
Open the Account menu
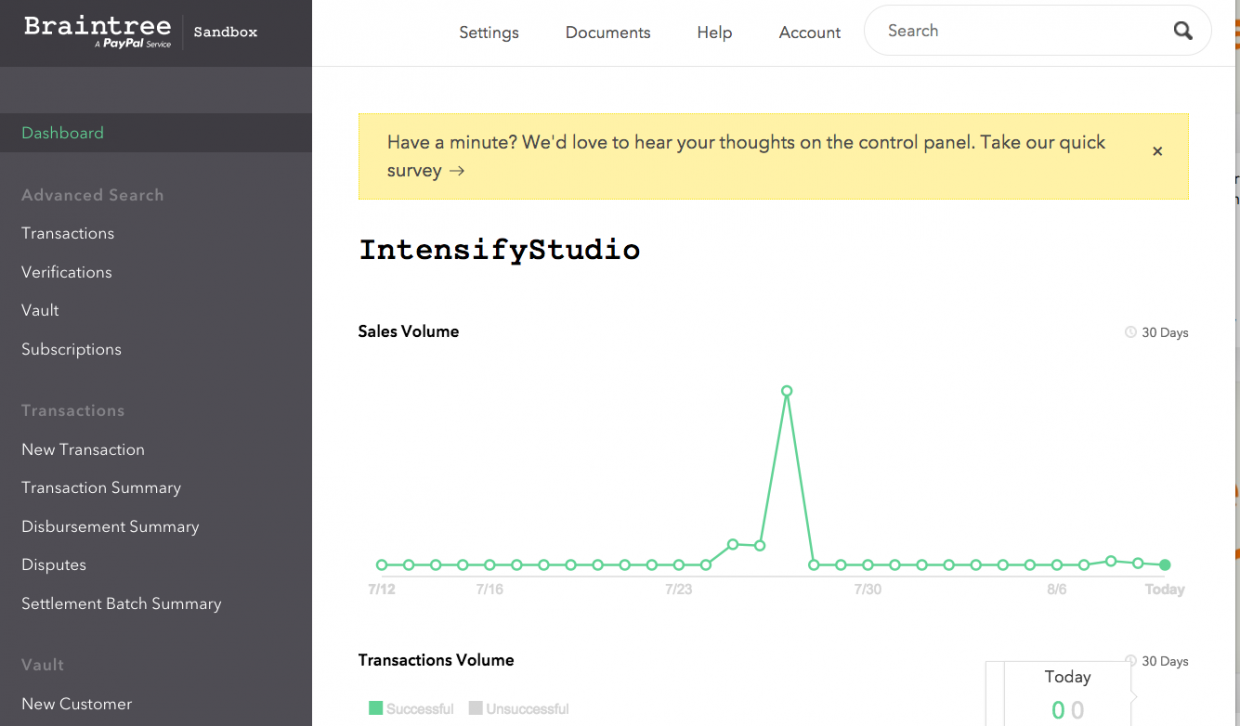click(x=809, y=32)
